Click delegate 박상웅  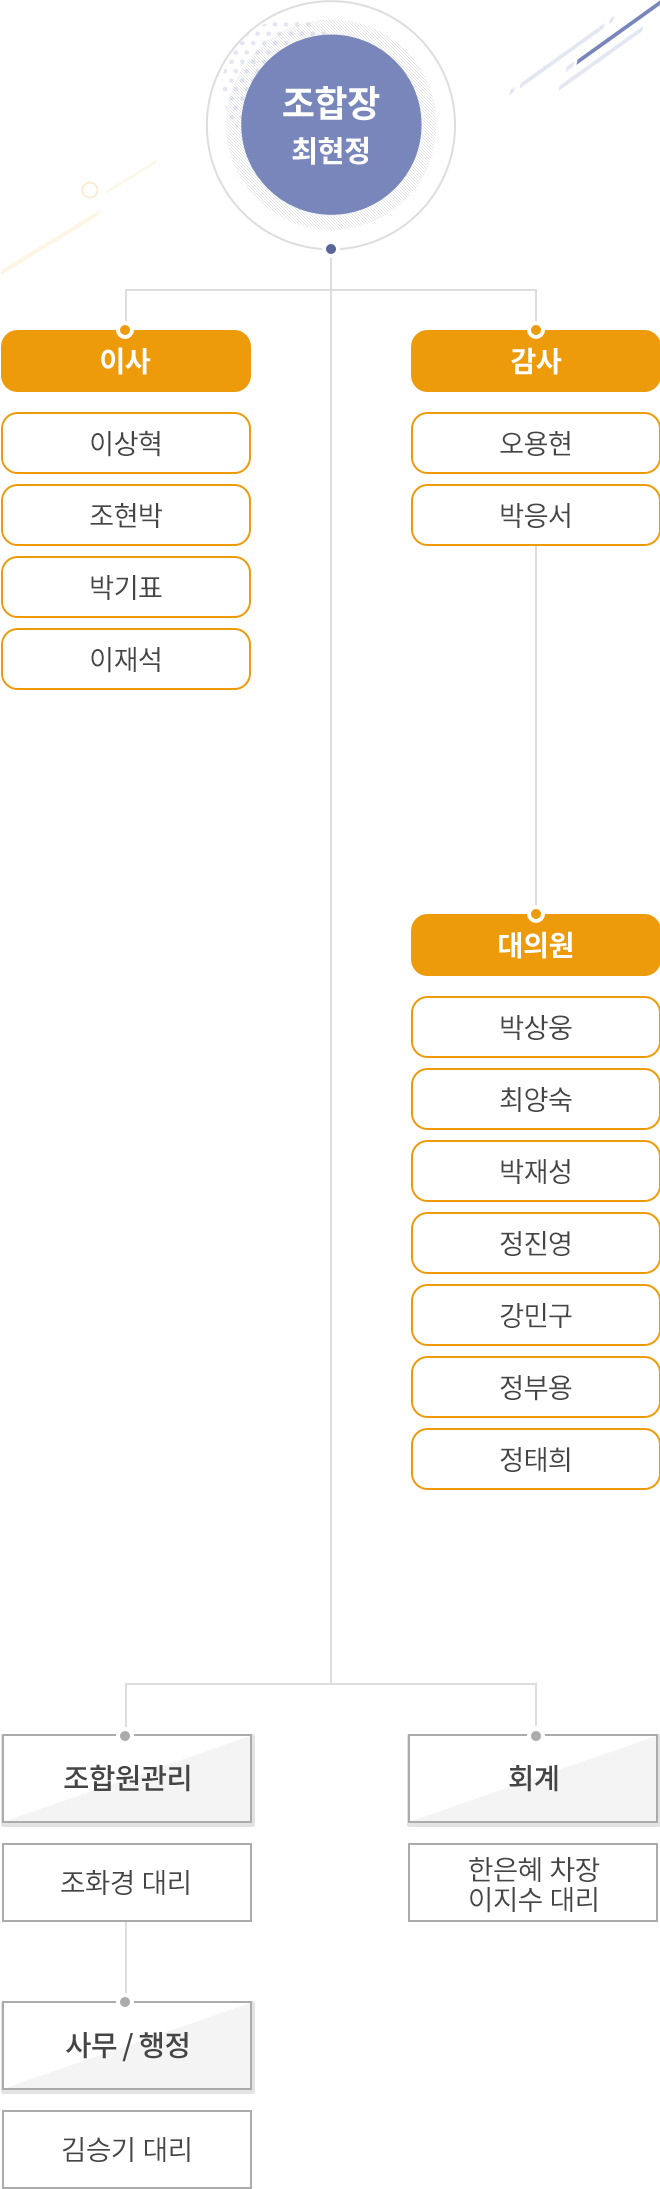pyautogui.click(x=536, y=1027)
